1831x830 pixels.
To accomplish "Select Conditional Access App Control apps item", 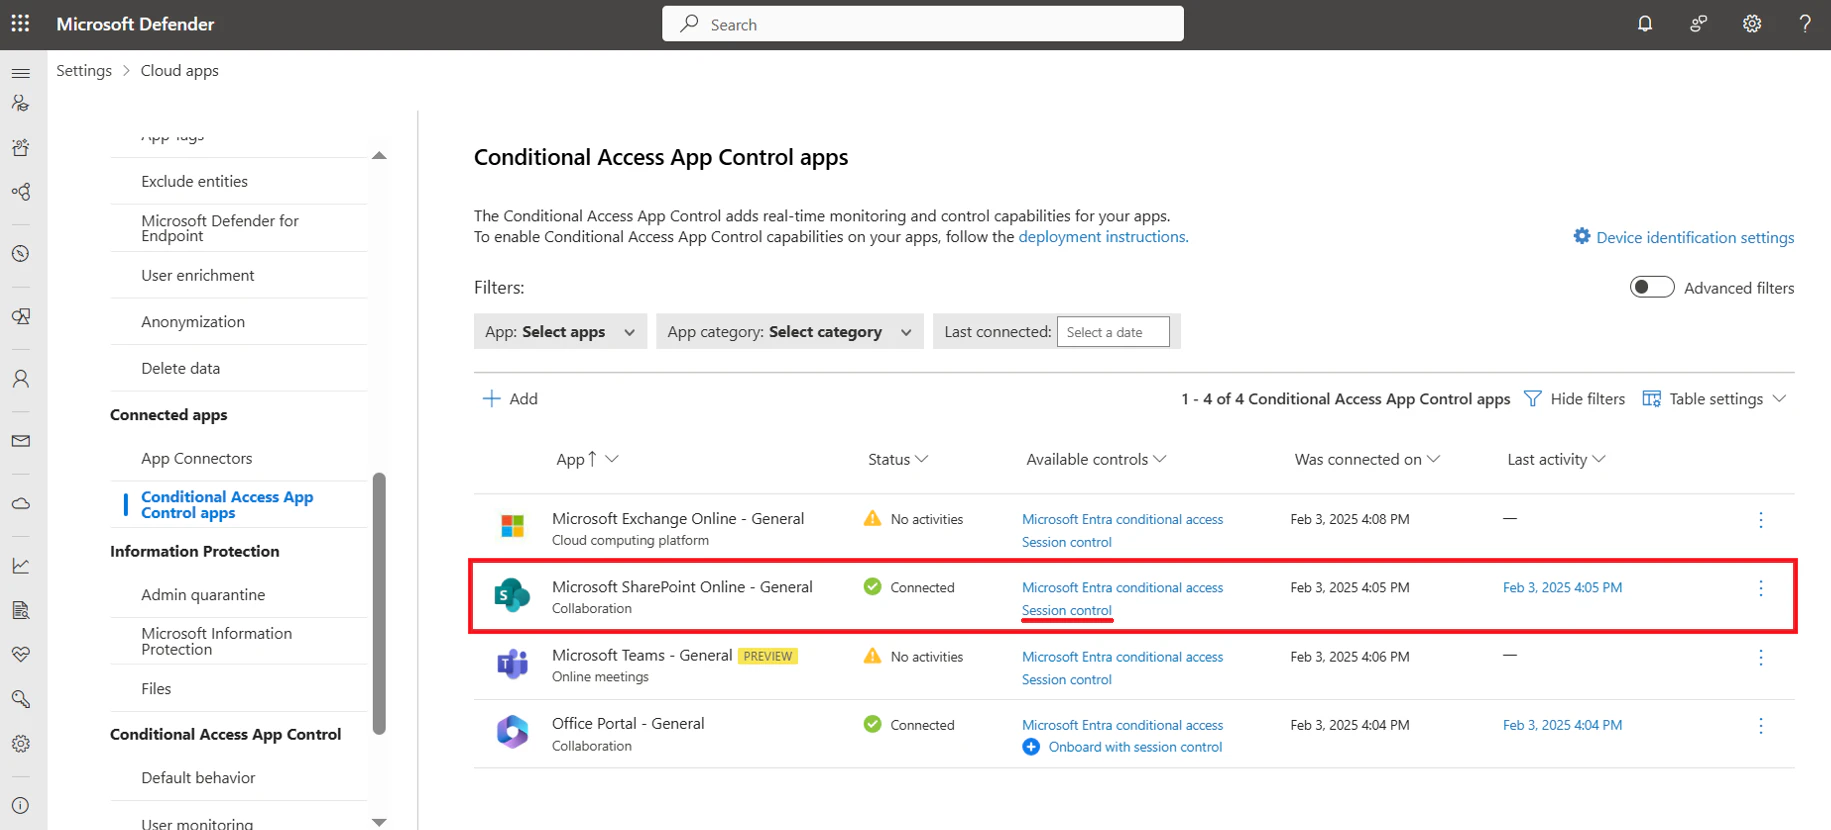I will (227, 504).
